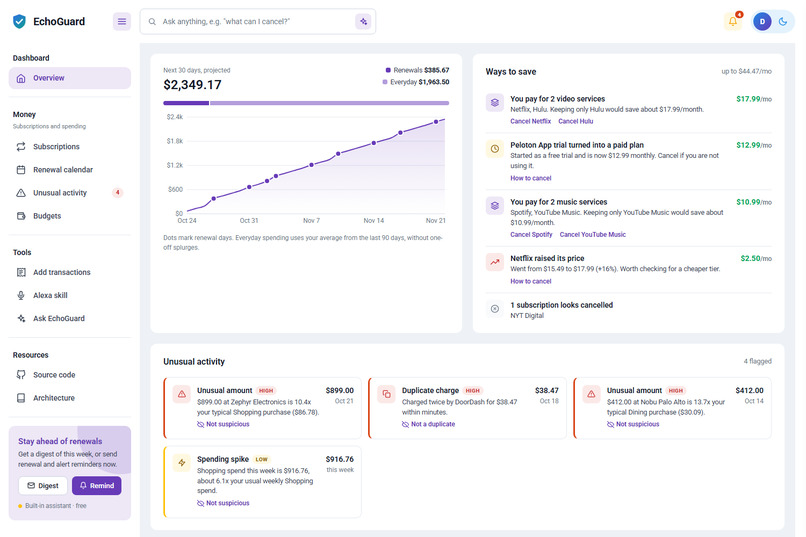Click the $2,349.17 projected total
Screen dimensions: 806x537
coord(192,85)
